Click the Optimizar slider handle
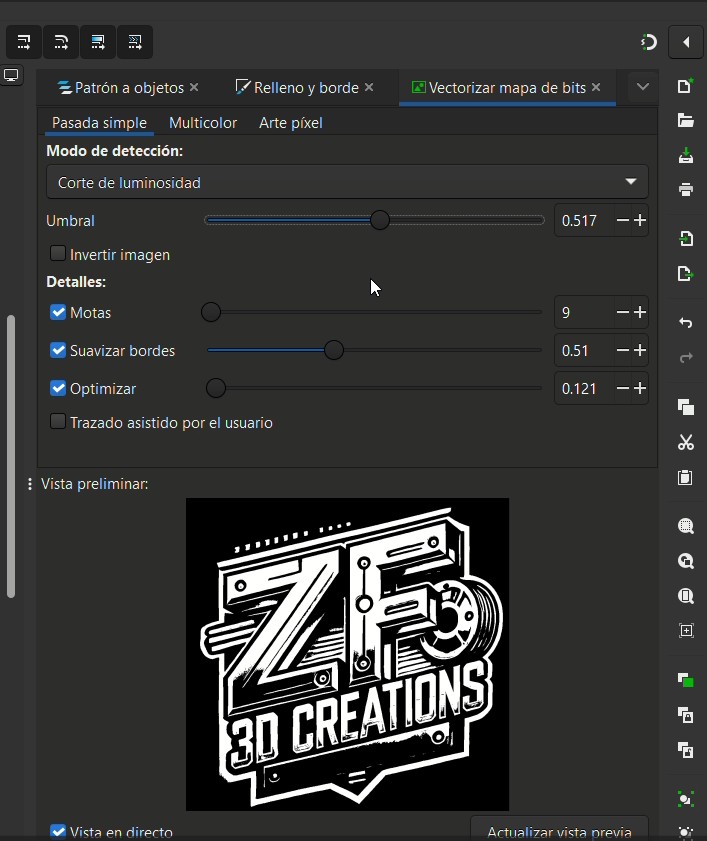Image resolution: width=707 pixels, height=841 pixels. 216,388
